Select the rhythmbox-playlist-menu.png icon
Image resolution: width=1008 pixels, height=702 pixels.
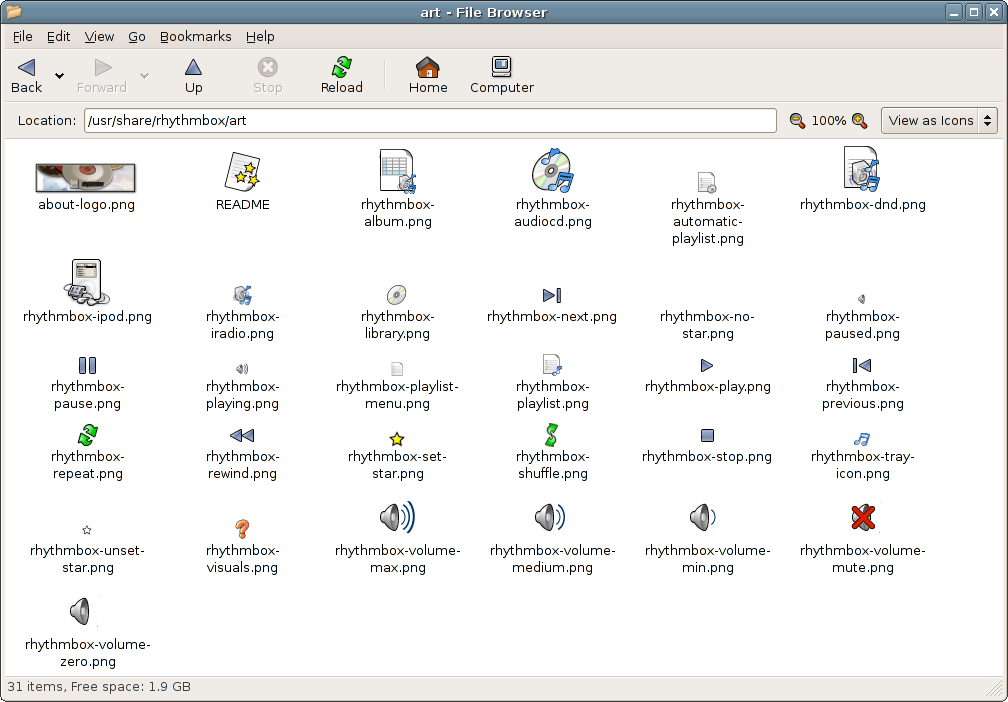tap(397, 369)
